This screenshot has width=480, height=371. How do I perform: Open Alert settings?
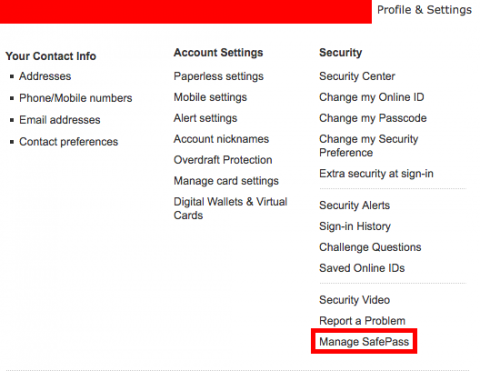pyautogui.click(x=205, y=118)
